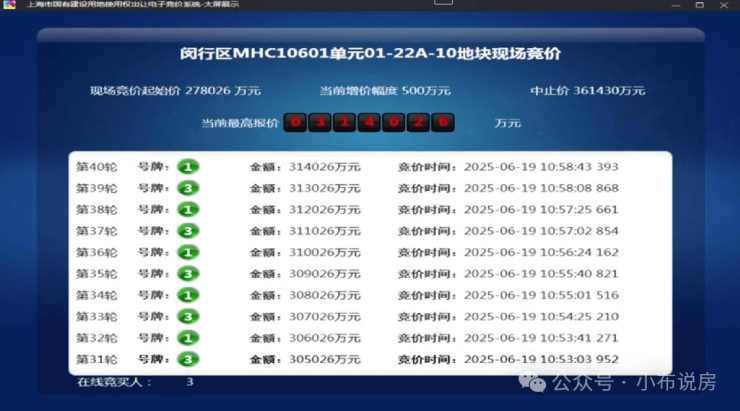Click the round label 第39轮

coord(96,188)
